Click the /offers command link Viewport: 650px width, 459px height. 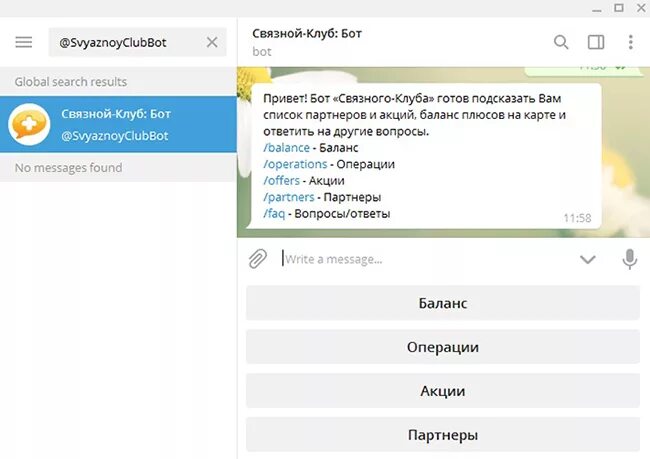[x=281, y=181]
